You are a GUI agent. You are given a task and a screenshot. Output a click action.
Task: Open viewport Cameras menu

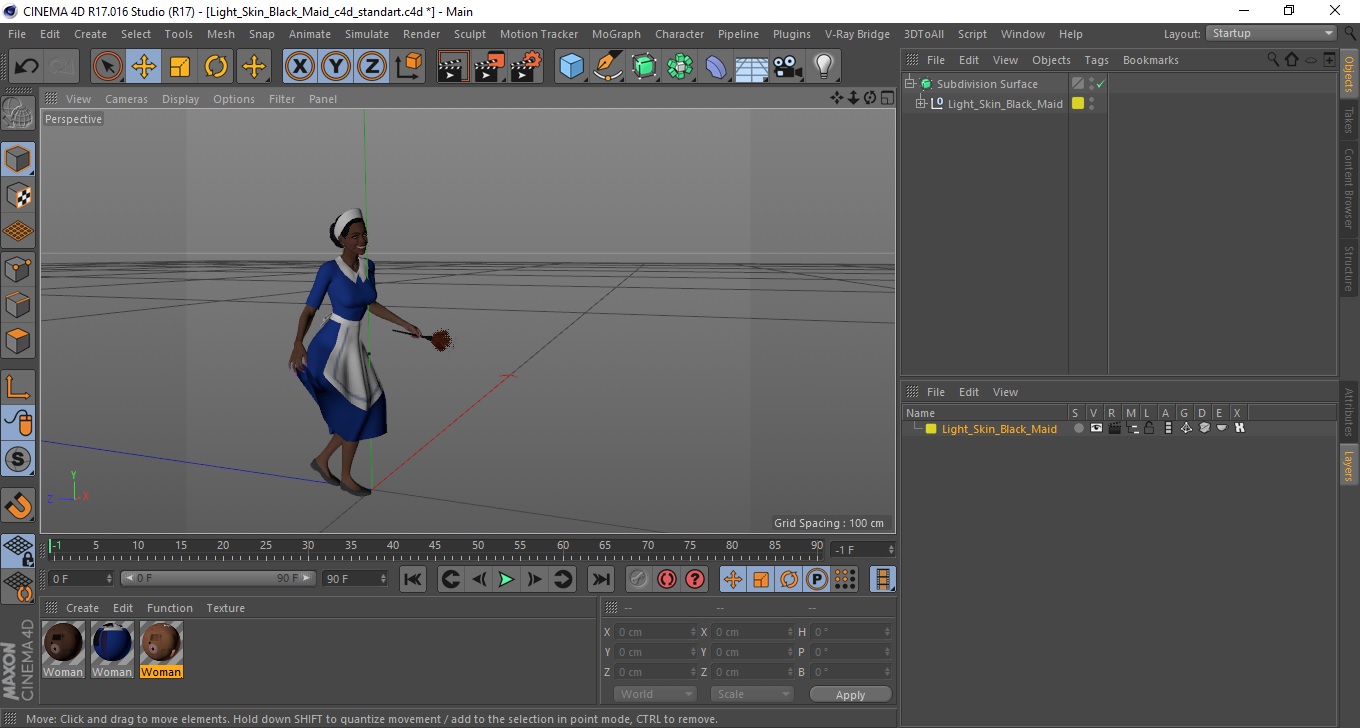[x=126, y=99]
